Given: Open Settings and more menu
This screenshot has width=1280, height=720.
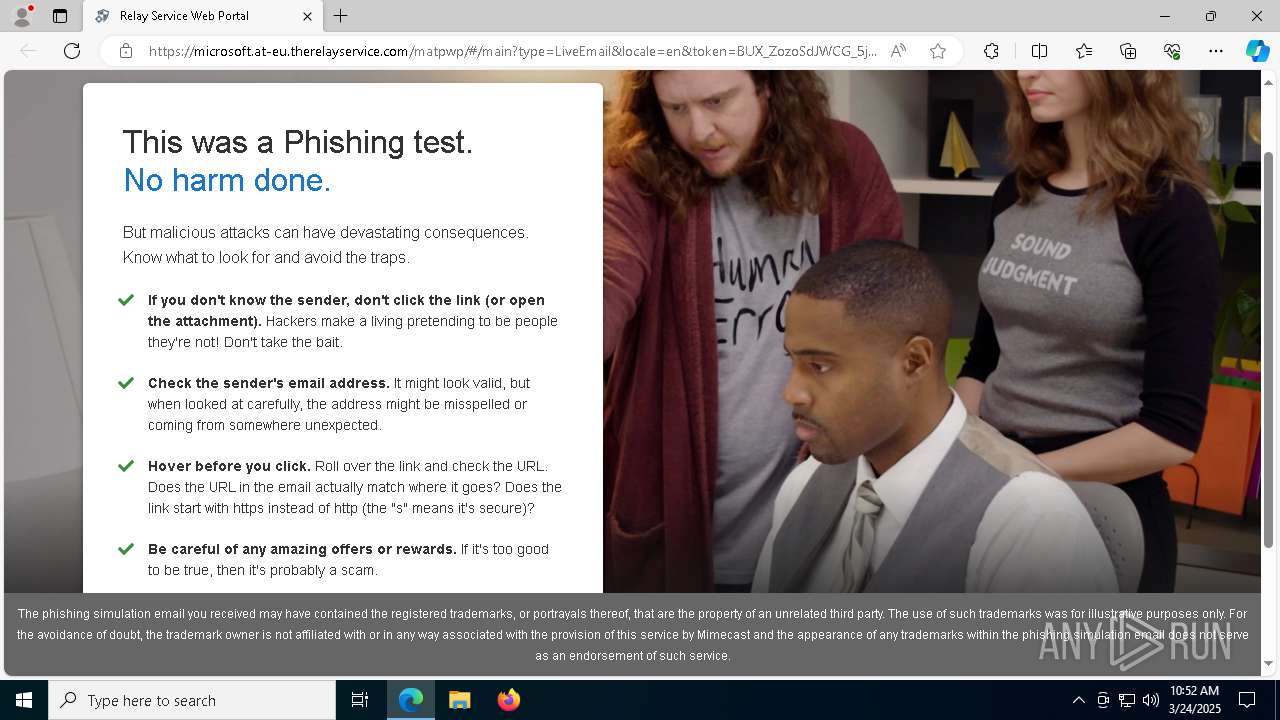Looking at the screenshot, I should click(1216, 51).
